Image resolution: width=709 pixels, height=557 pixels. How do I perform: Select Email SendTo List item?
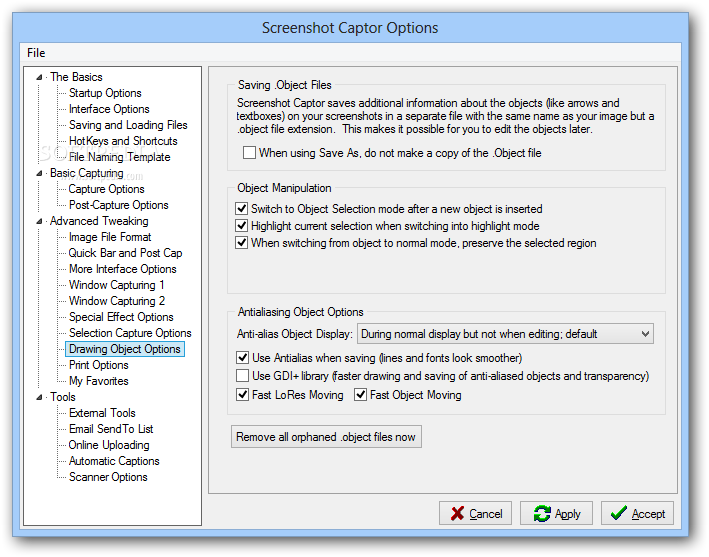111,429
